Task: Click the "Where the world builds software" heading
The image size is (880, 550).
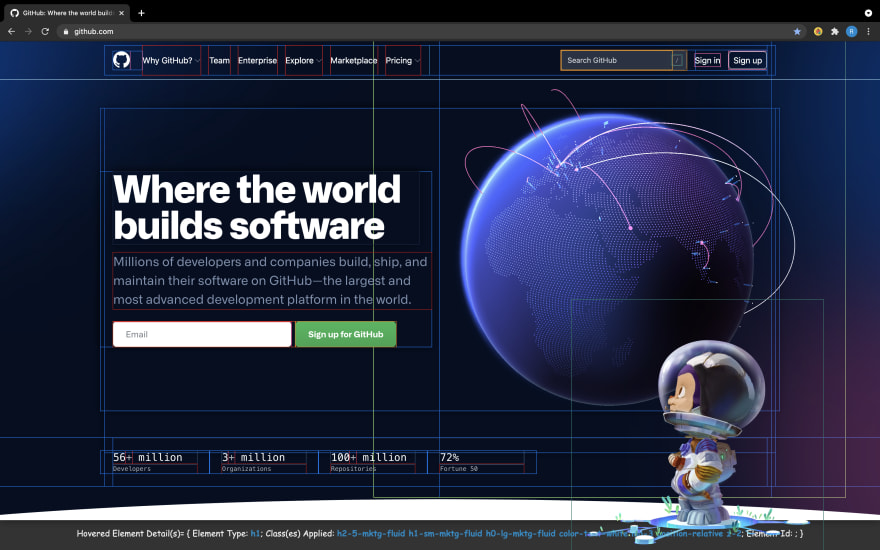Action: point(257,207)
